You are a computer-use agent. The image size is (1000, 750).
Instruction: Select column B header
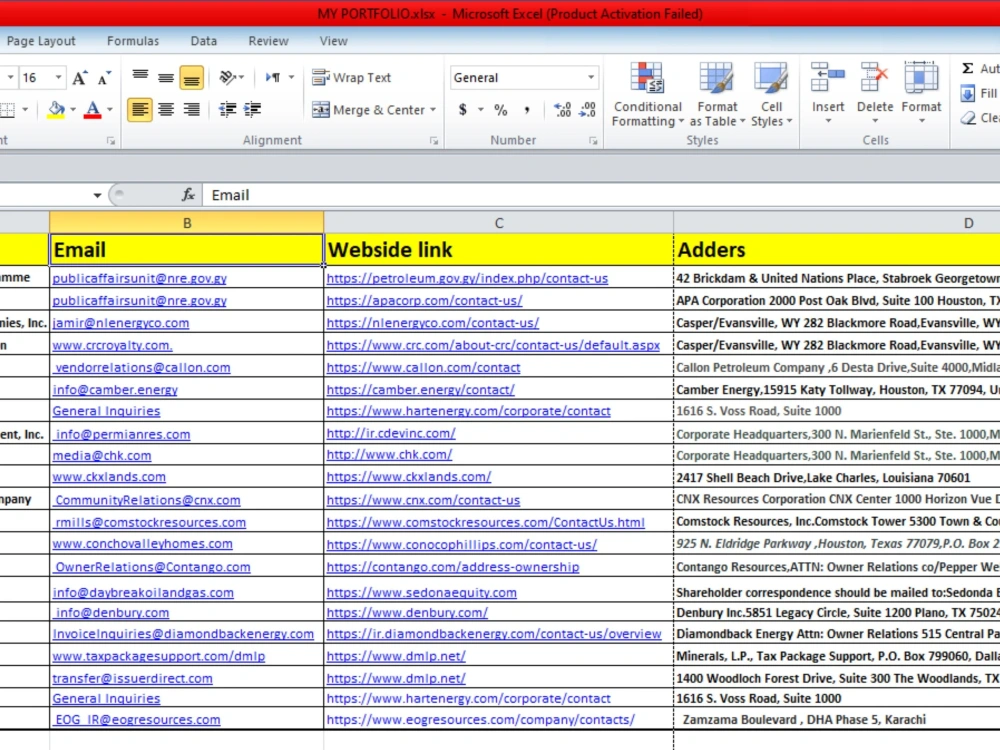pos(187,223)
